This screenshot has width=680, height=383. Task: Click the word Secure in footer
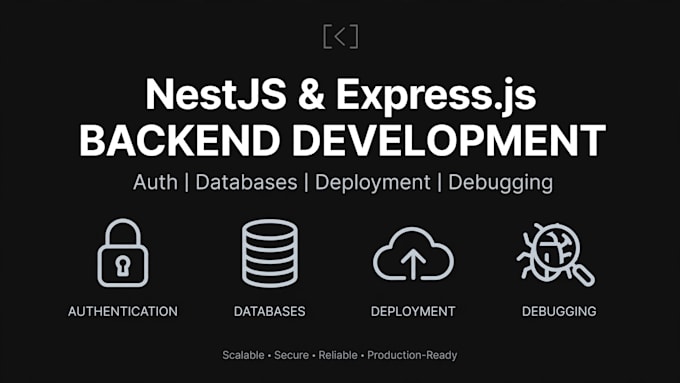(x=291, y=355)
